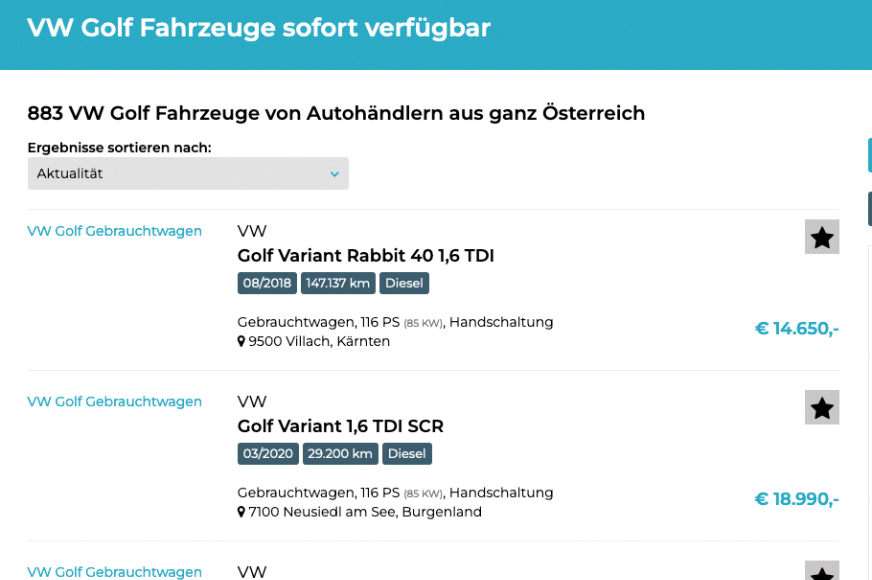872x580 pixels.
Task: Click the Ergebnisse sortieren nach label
Action: coord(120,148)
